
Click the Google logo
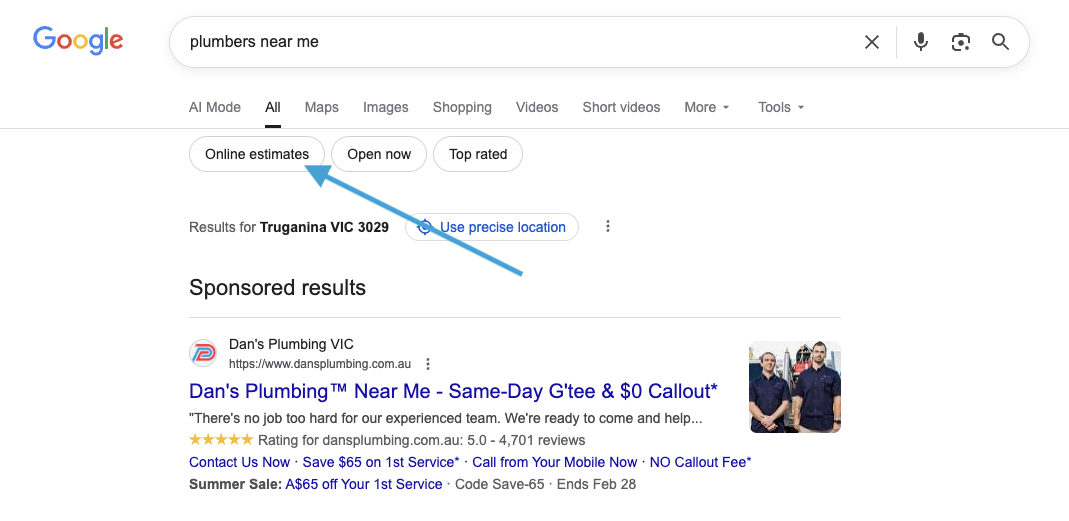pos(78,40)
